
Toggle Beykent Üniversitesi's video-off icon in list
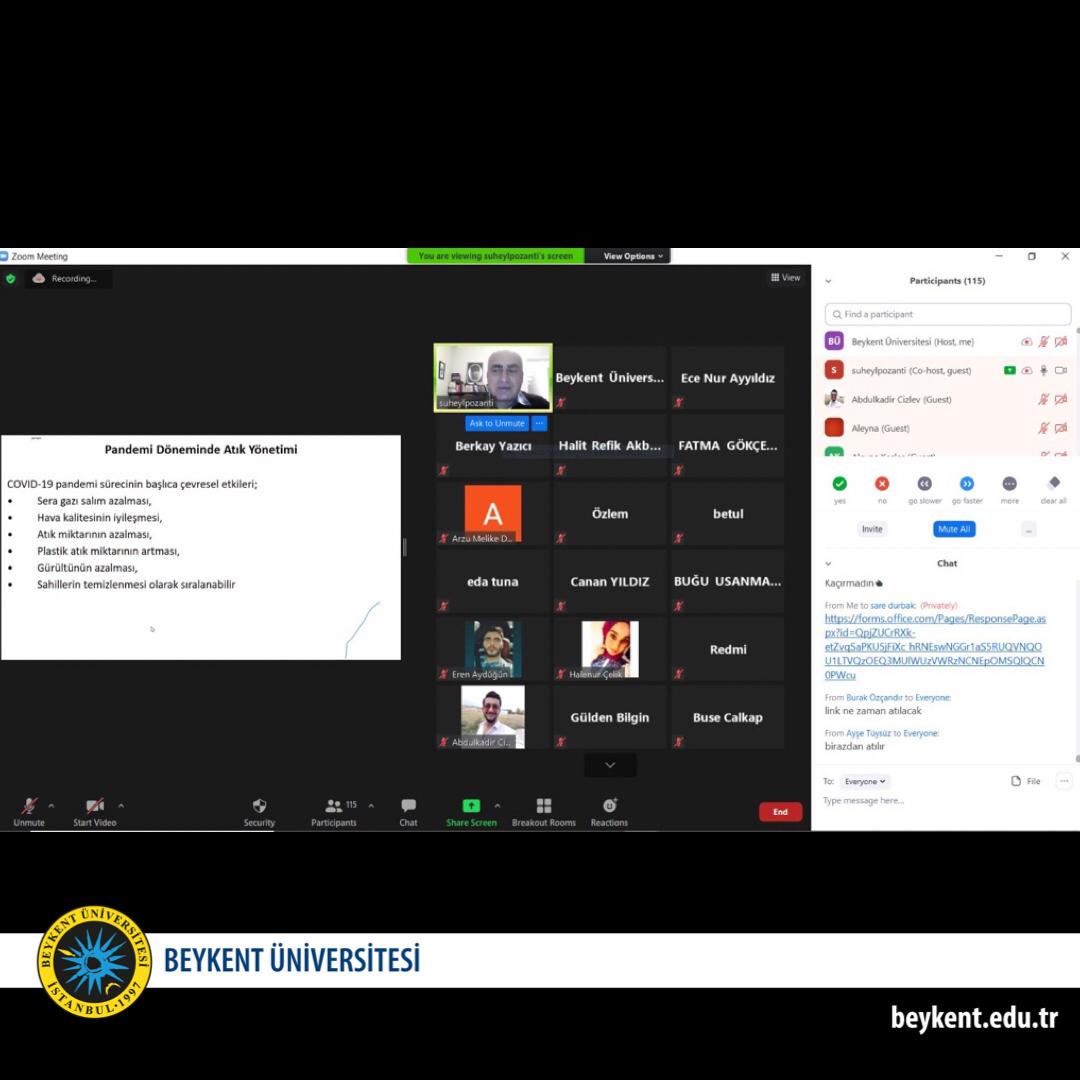(x=1061, y=342)
